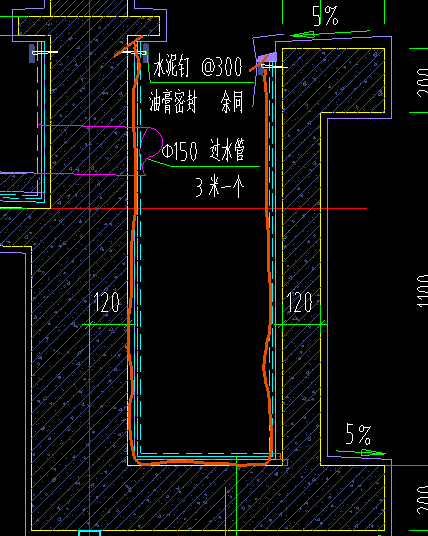The image size is (428, 536).
Task: Select the '水泥钉 @300' annotation text
Action: tap(198, 66)
